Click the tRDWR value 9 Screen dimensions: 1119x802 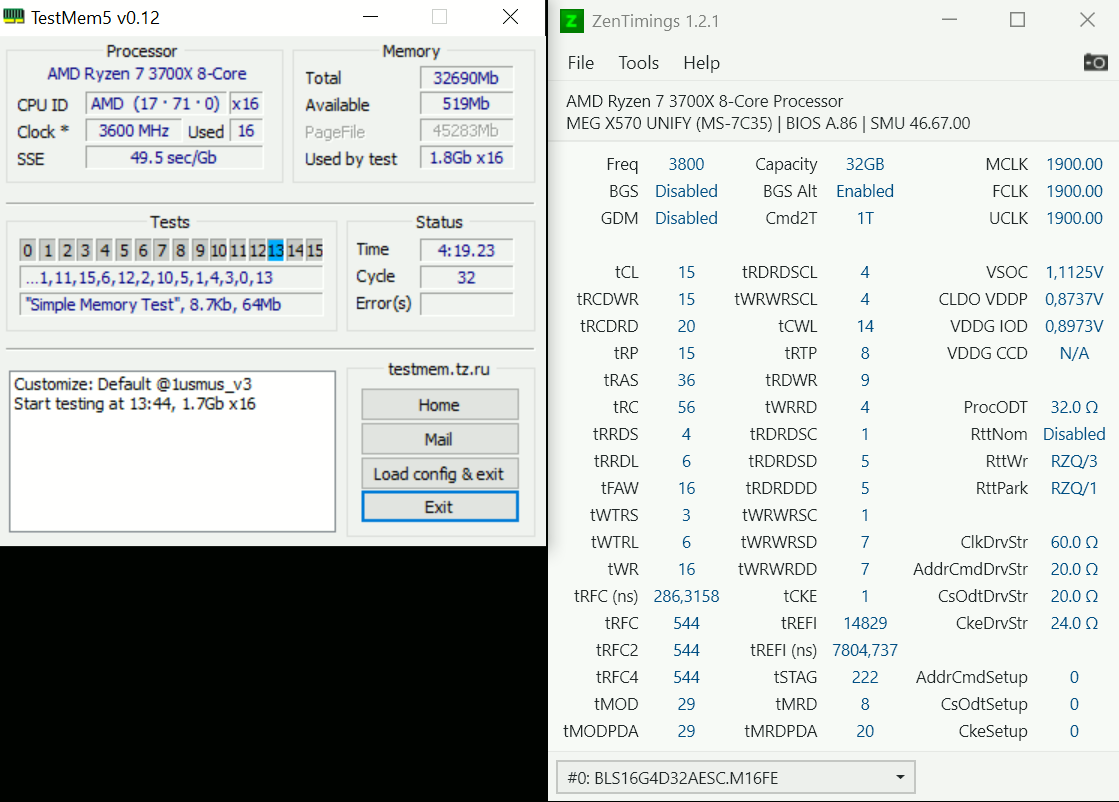865,380
